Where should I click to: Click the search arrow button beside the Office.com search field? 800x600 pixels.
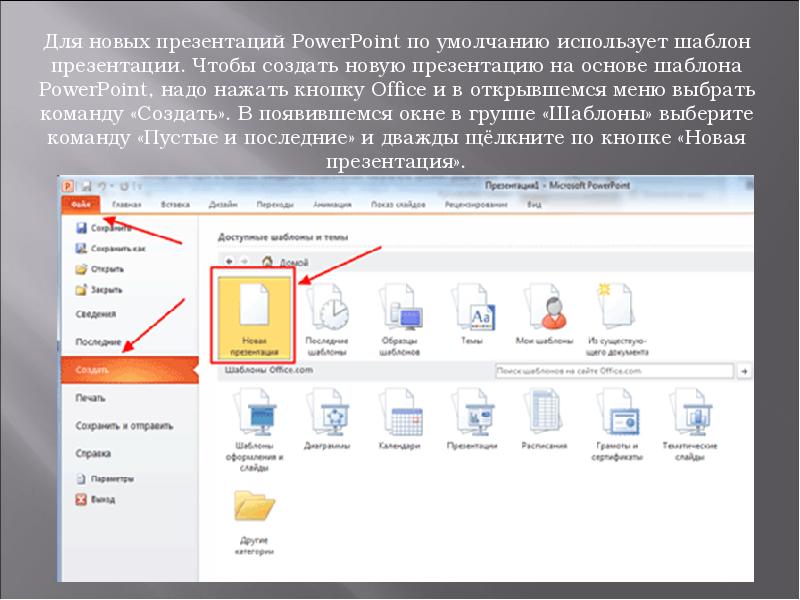point(744,371)
